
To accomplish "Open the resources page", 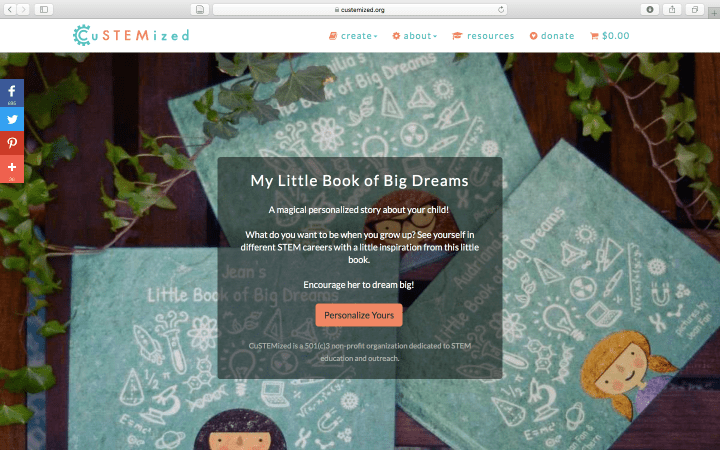I will pos(483,36).
